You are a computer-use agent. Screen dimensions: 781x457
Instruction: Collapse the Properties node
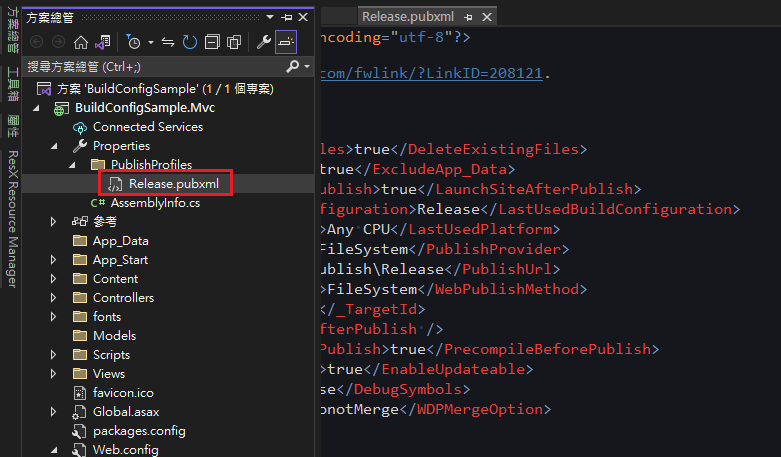tap(54, 146)
